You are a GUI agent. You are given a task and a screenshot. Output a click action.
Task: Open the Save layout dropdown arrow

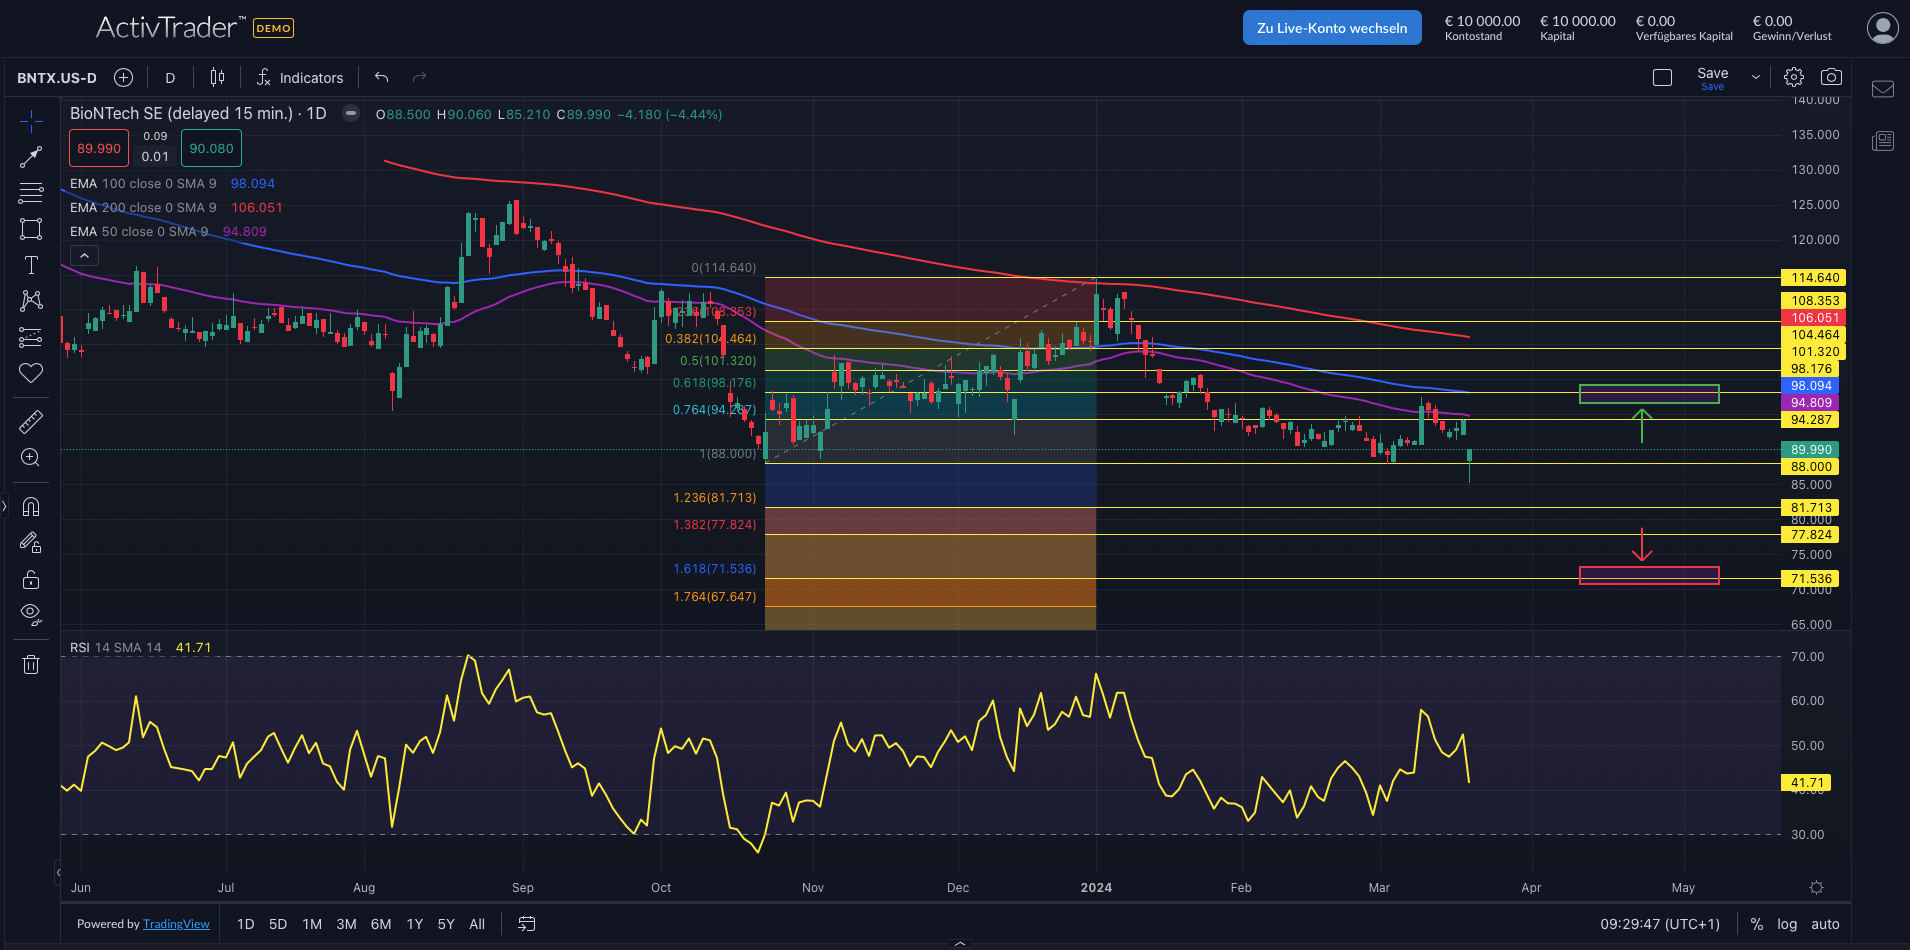(1755, 77)
